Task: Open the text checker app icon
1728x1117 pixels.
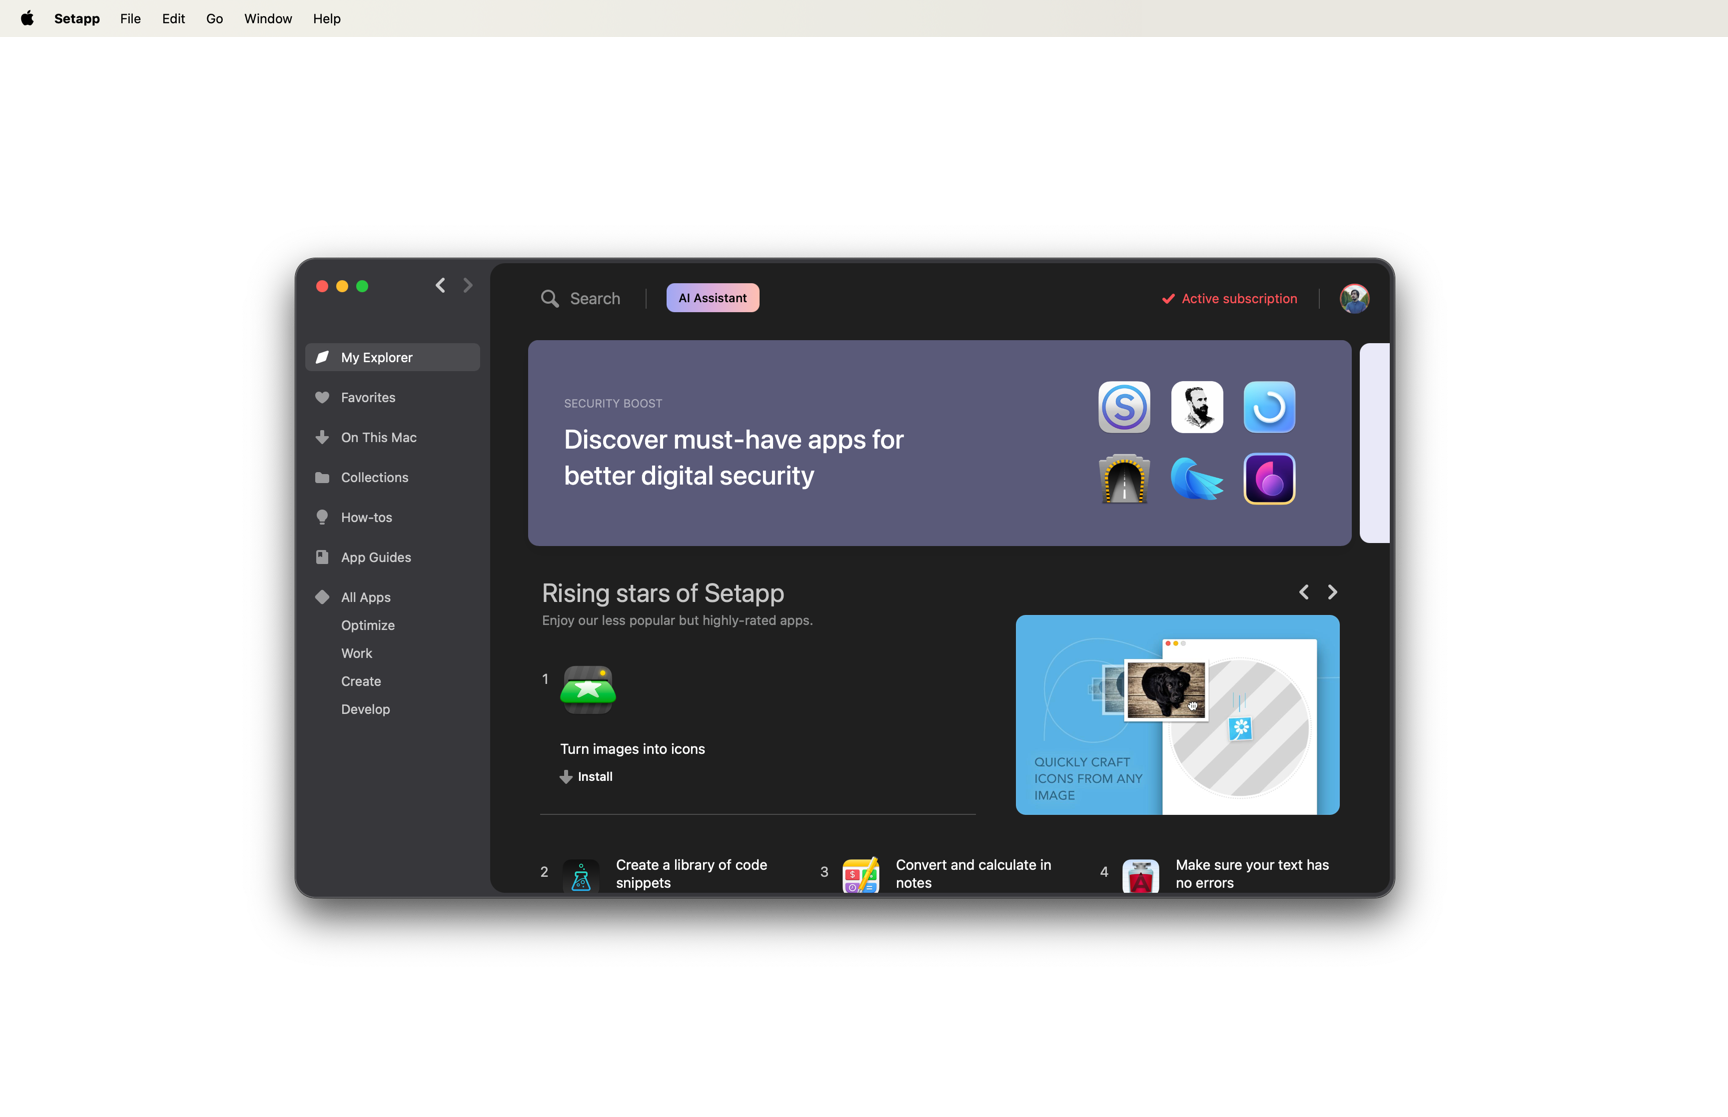Action: (1141, 877)
